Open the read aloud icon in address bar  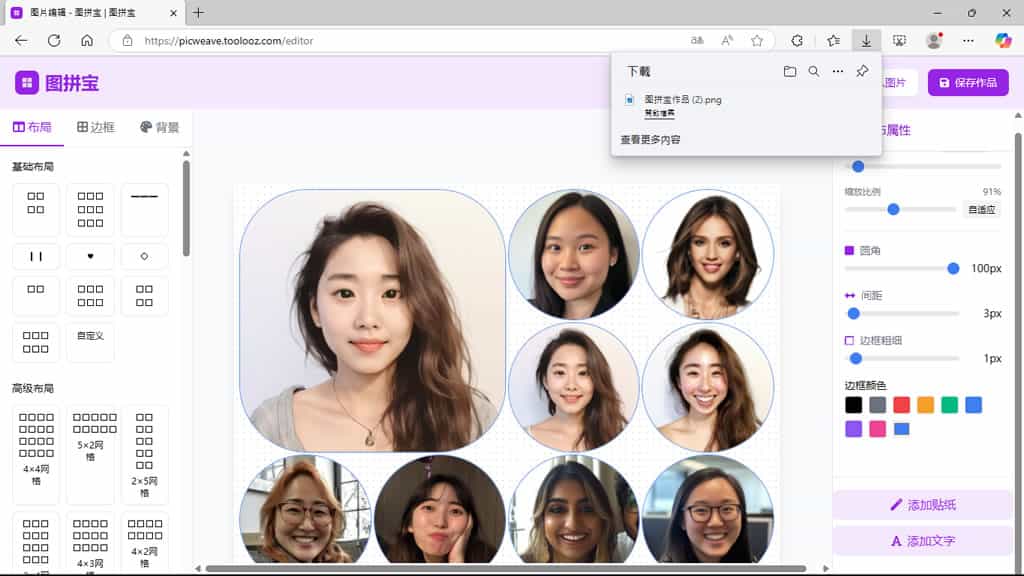pyautogui.click(x=727, y=40)
